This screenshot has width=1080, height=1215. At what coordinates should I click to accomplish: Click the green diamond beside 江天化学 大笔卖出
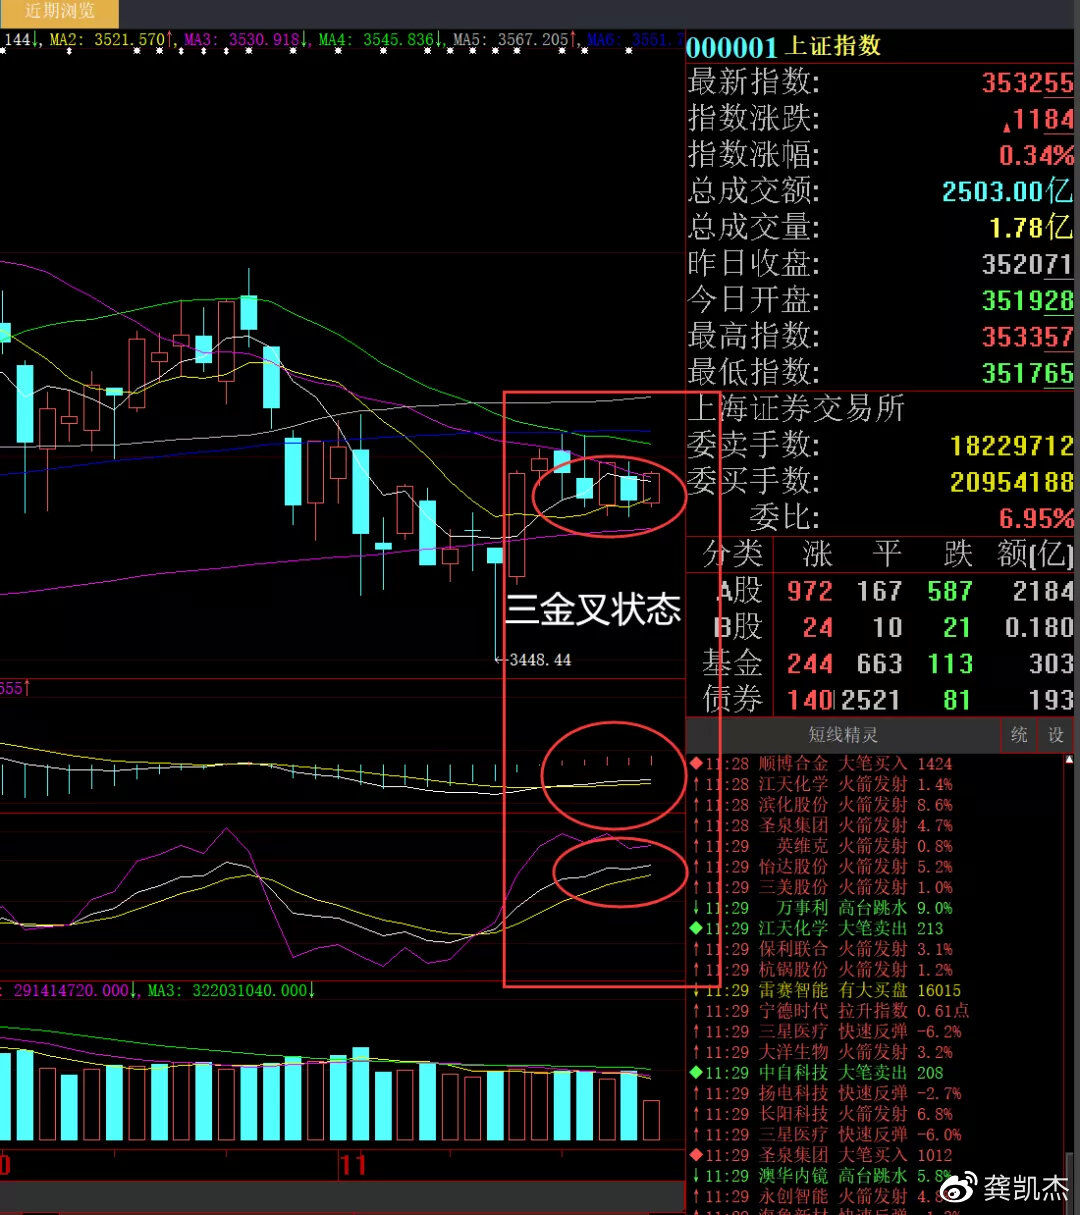click(695, 929)
